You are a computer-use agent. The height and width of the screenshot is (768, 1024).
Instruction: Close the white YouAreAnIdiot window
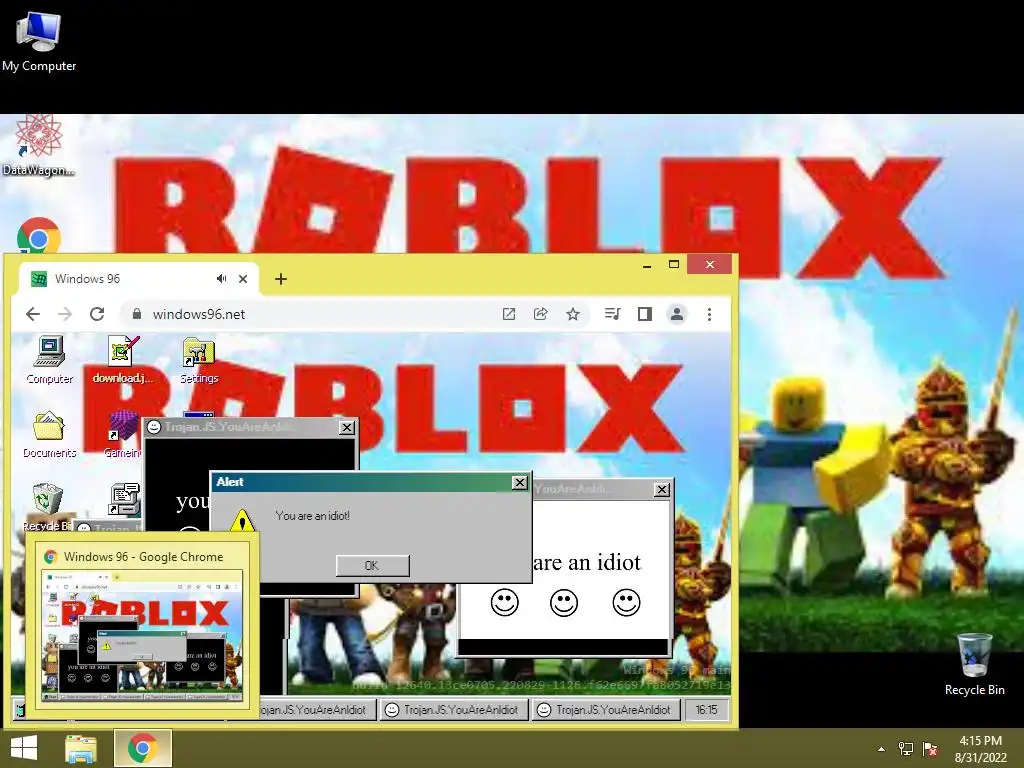tap(662, 490)
